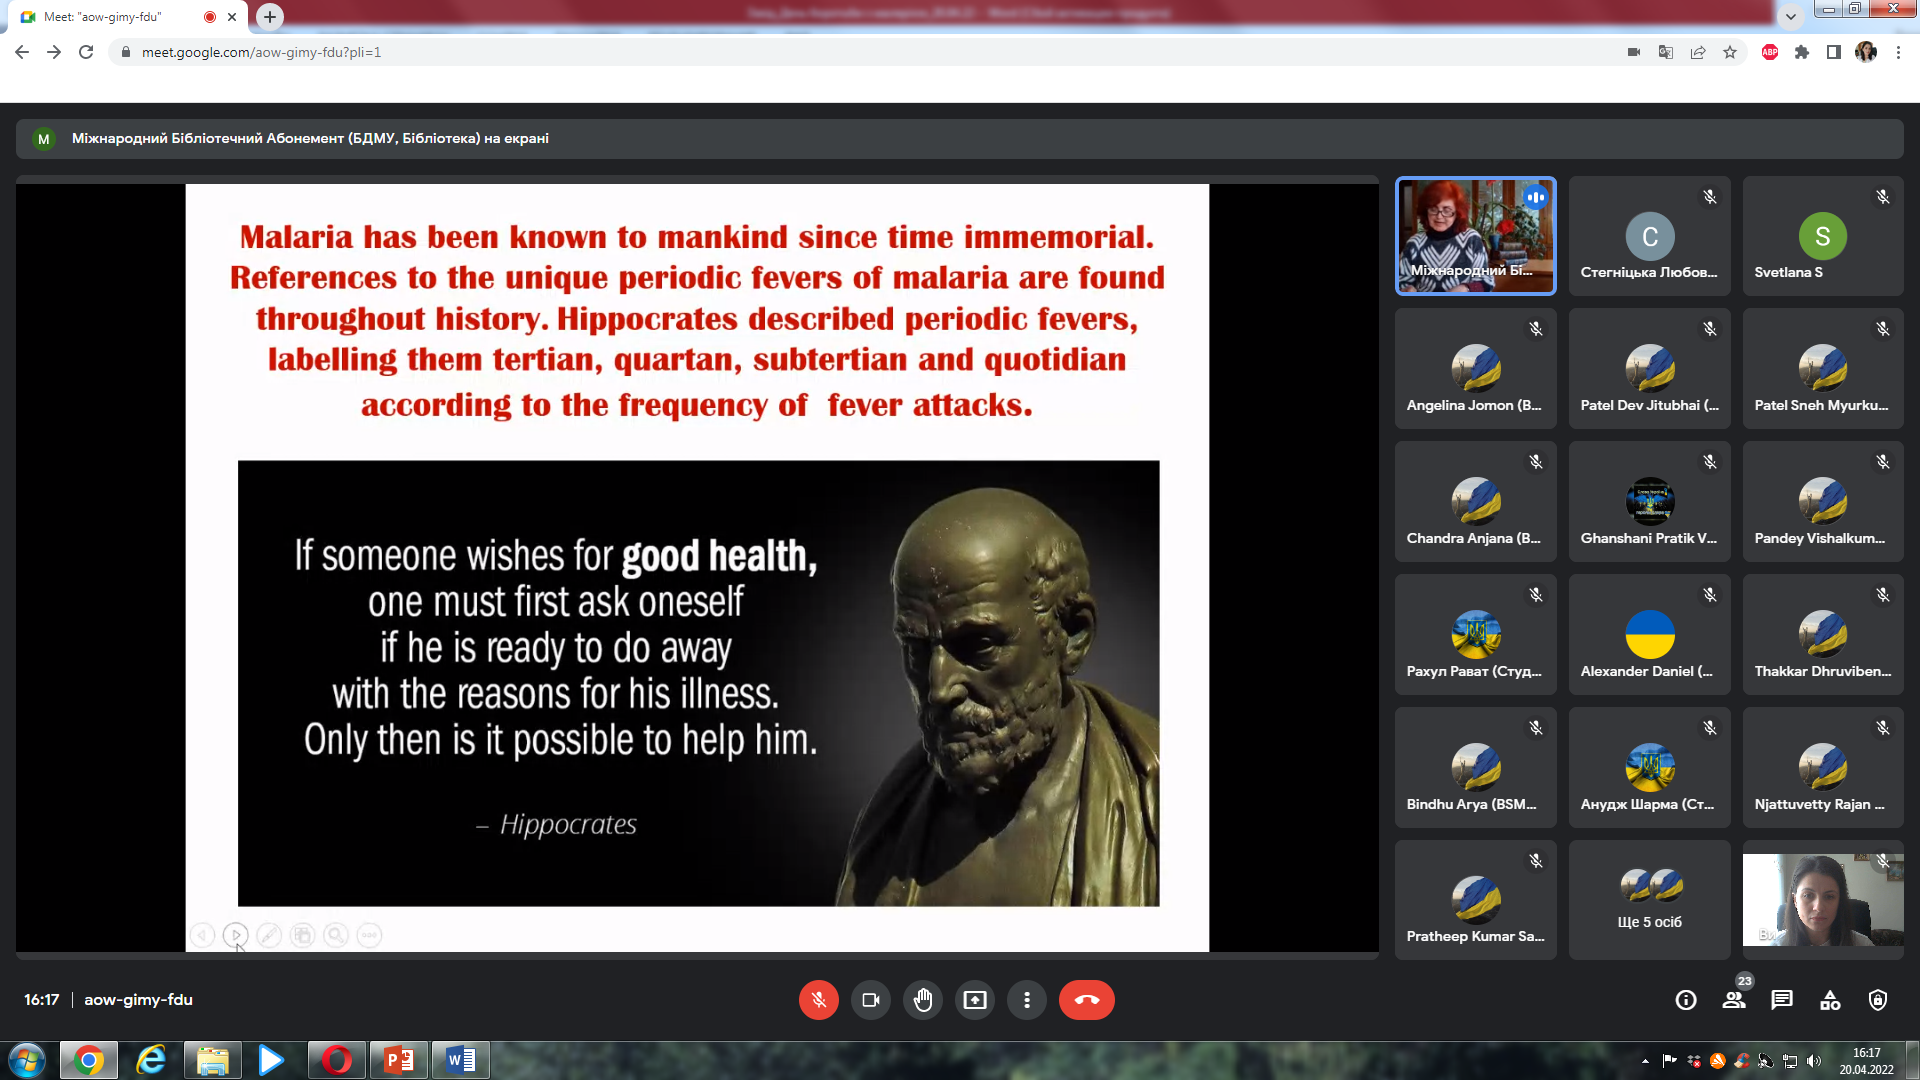This screenshot has height=1080, width=1920.
Task: Click Стегніцька Любов participant tile
Action: pos(1649,236)
